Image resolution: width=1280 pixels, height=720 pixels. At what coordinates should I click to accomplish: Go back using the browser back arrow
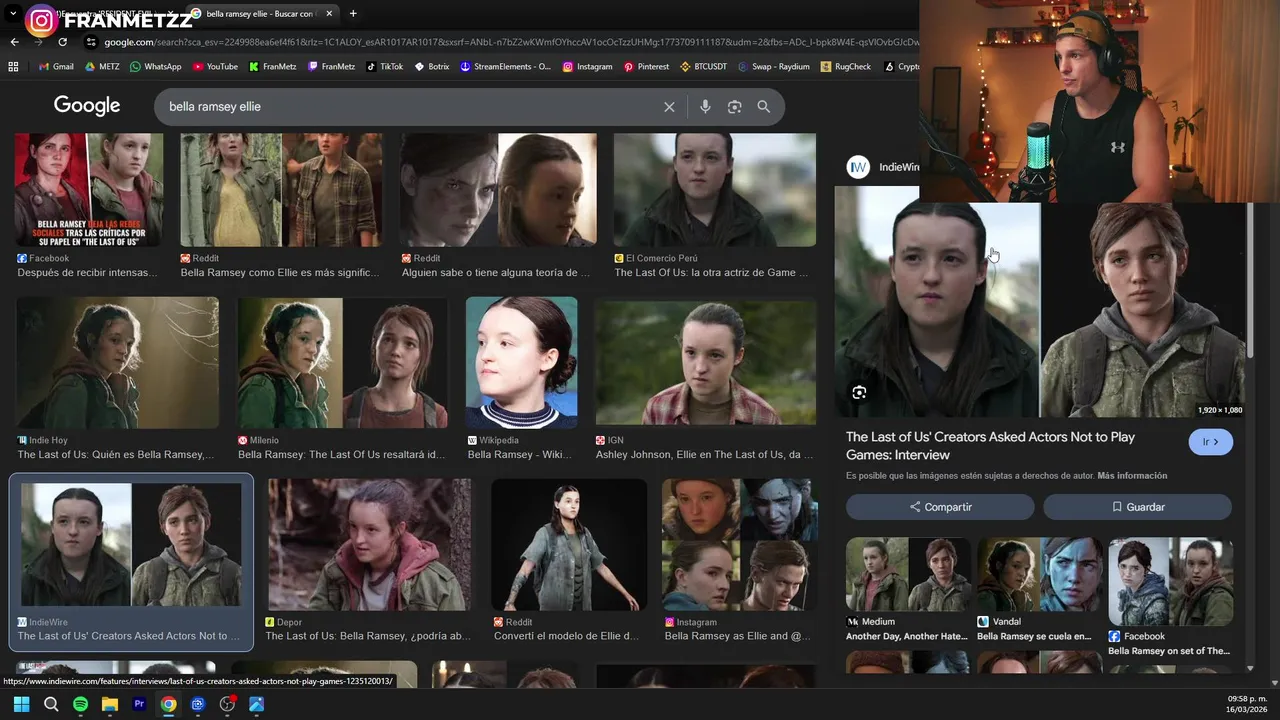click(14, 42)
